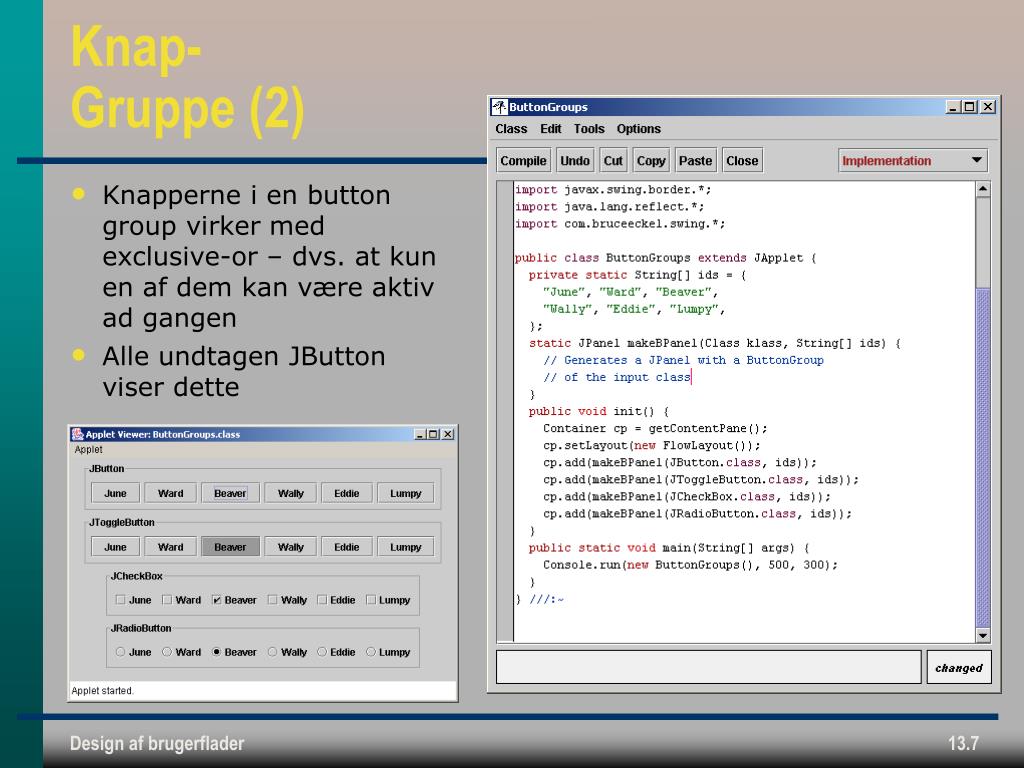The height and width of the screenshot is (768, 1024).
Task: Open the Options menu
Action: click(x=639, y=129)
